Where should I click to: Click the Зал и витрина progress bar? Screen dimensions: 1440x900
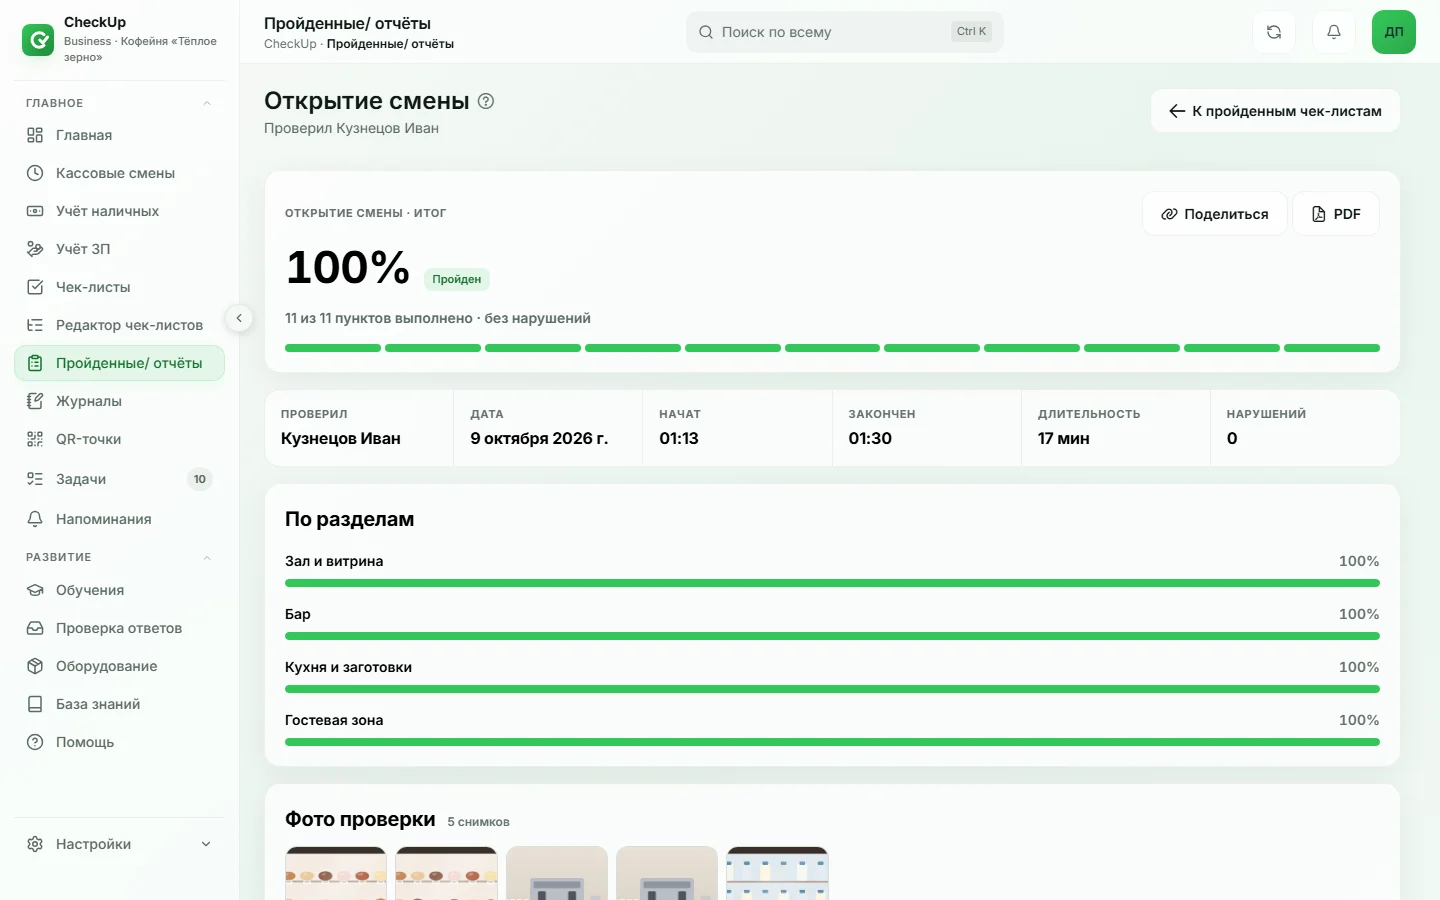[x=832, y=583]
